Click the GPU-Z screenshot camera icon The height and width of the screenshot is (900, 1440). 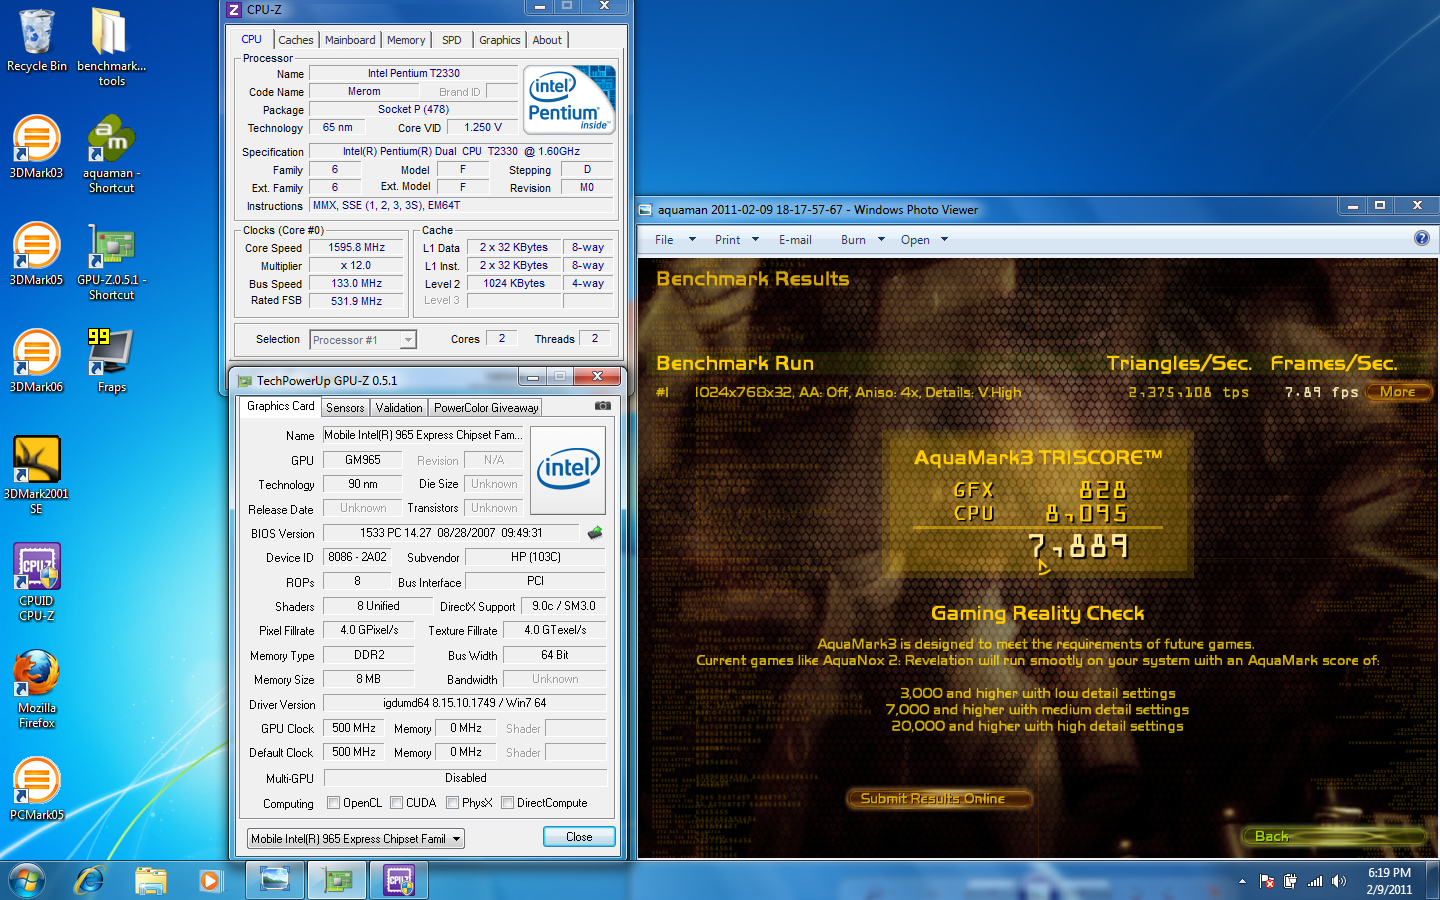point(603,406)
